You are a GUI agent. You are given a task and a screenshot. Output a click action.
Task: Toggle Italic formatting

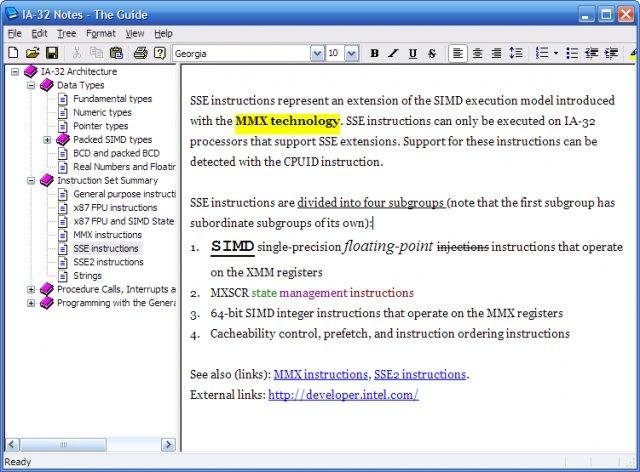[x=393, y=53]
